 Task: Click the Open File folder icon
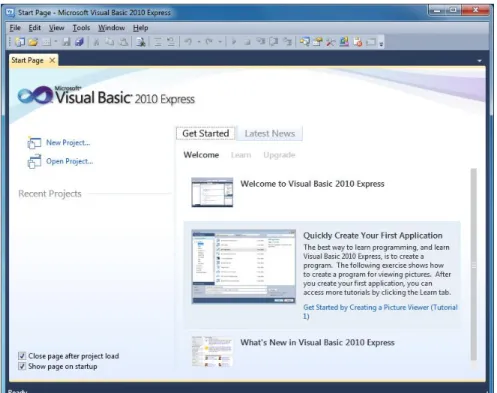point(33,42)
